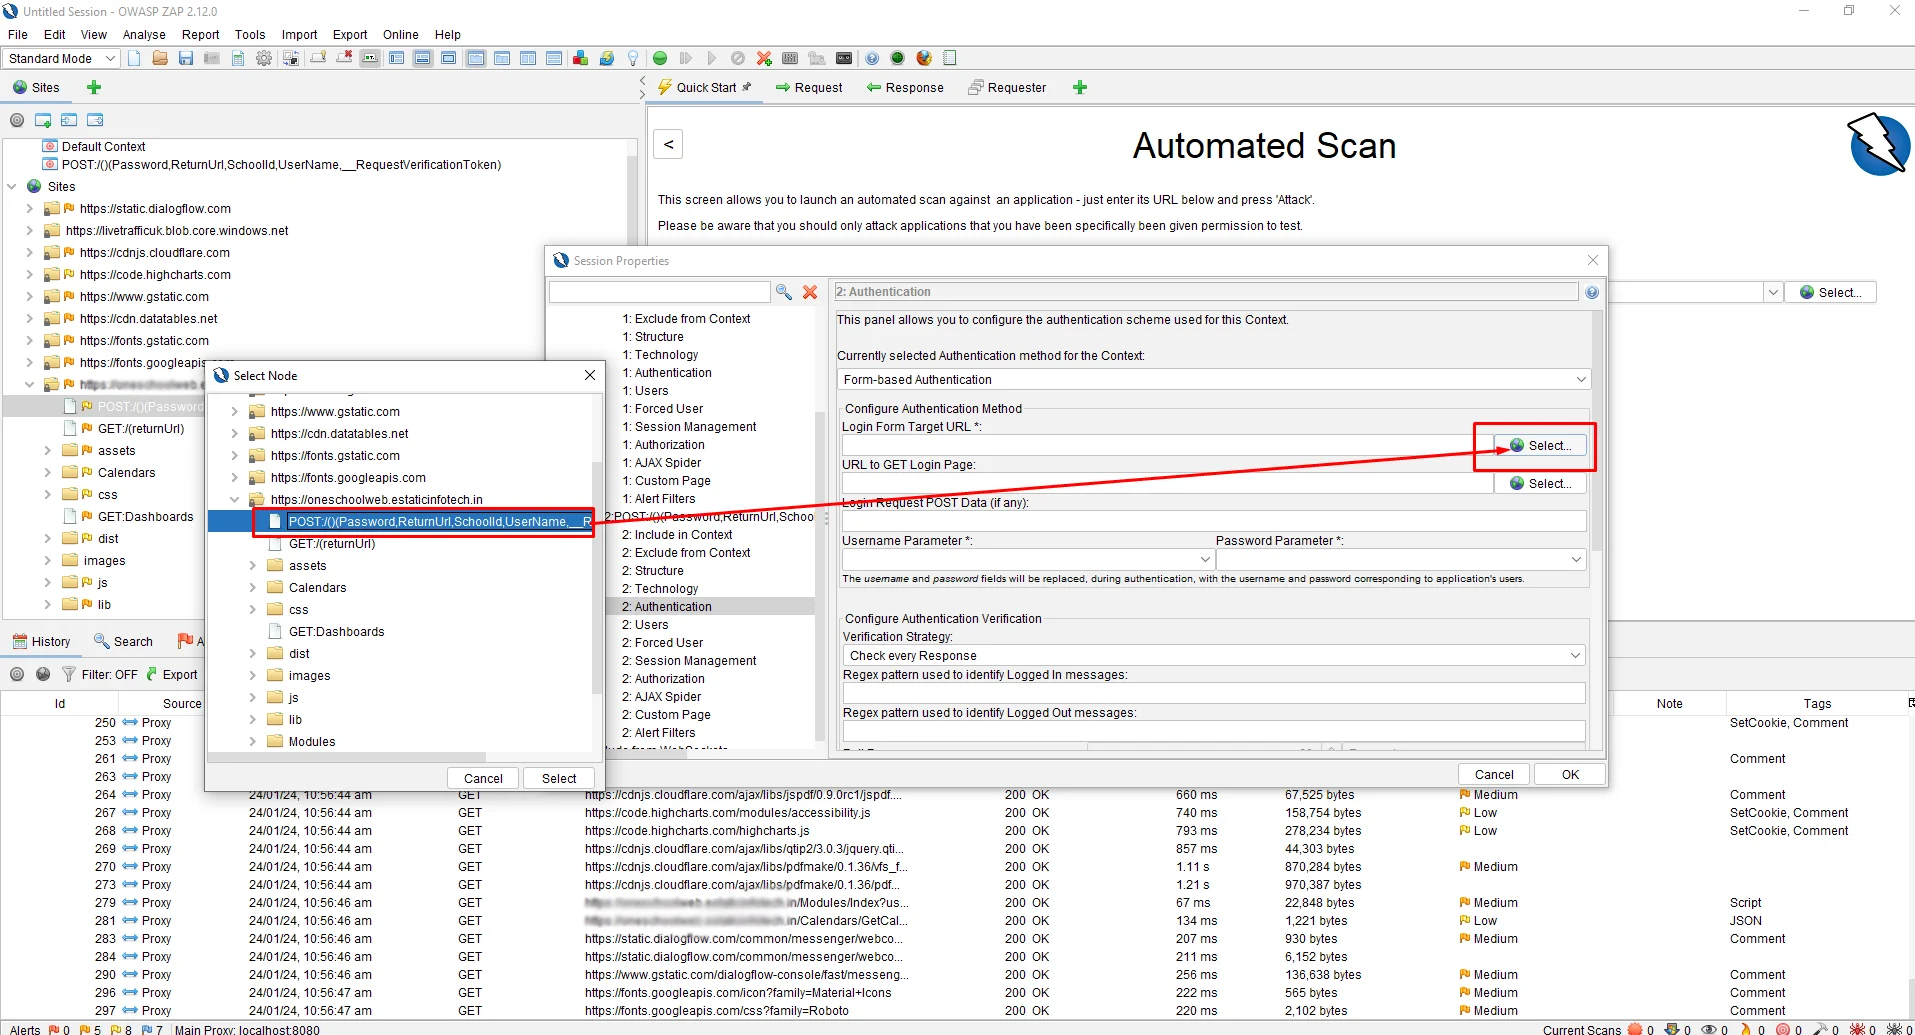Click the horizontal scrollbar in Select Node

(x=346, y=757)
